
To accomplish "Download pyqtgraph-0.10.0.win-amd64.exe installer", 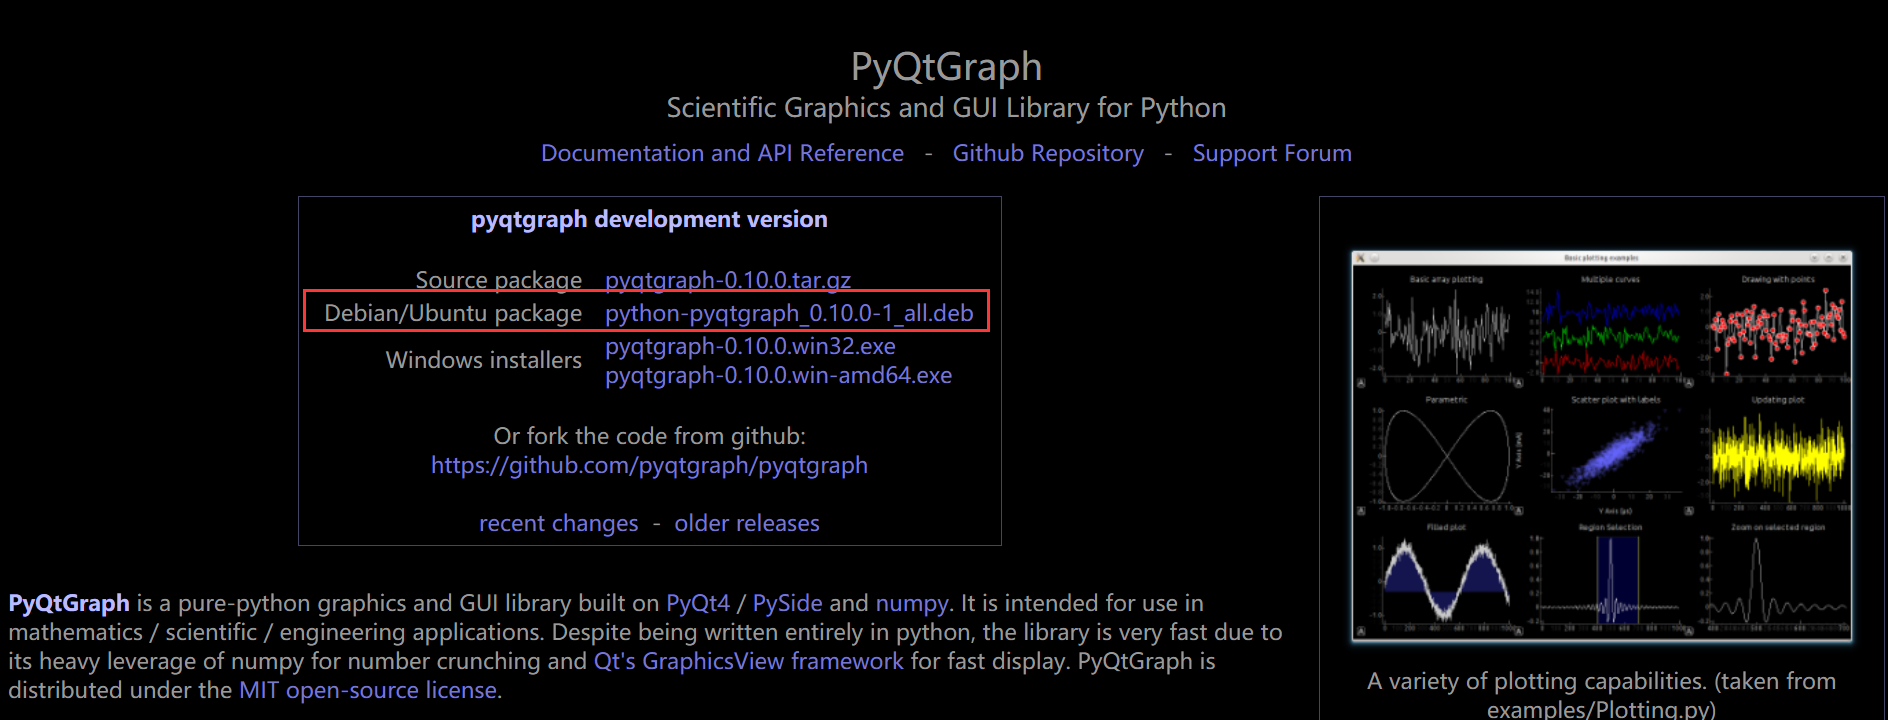I will (778, 375).
